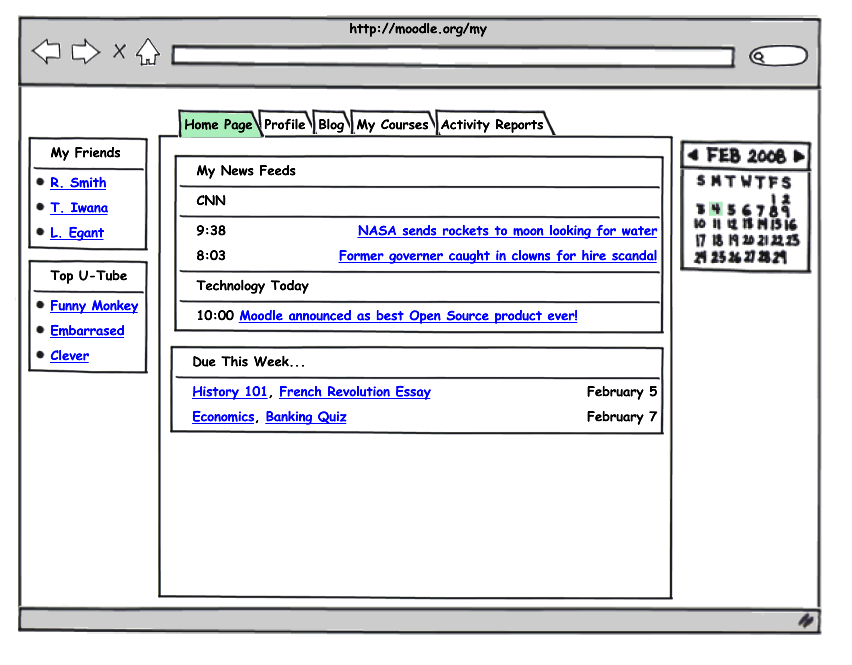Open the Embarrased video link
This screenshot has height=665, width=852.
coord(87,330)
